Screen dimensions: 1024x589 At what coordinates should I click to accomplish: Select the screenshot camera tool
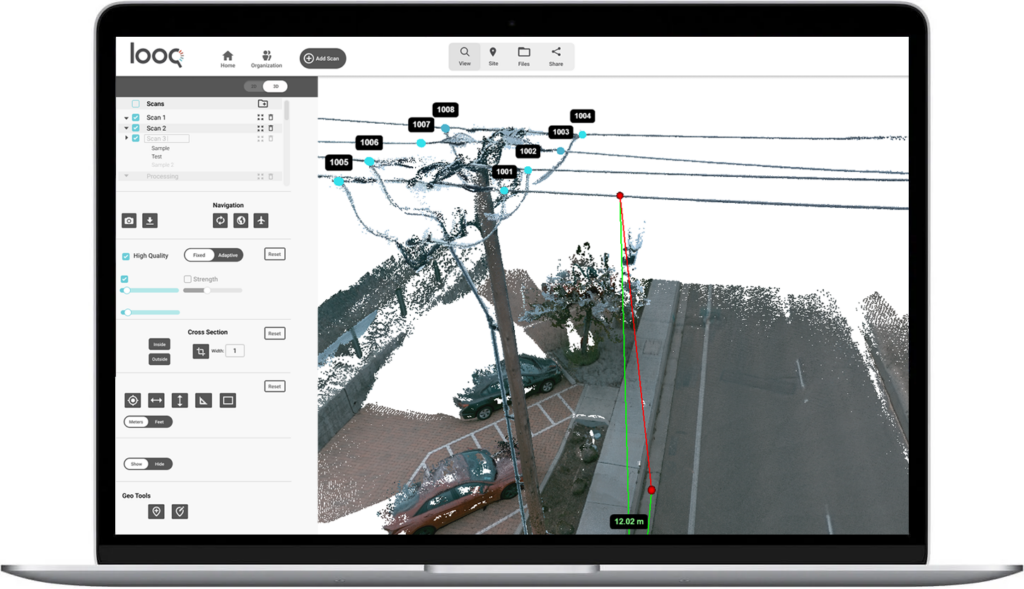(x=129, y=220)
